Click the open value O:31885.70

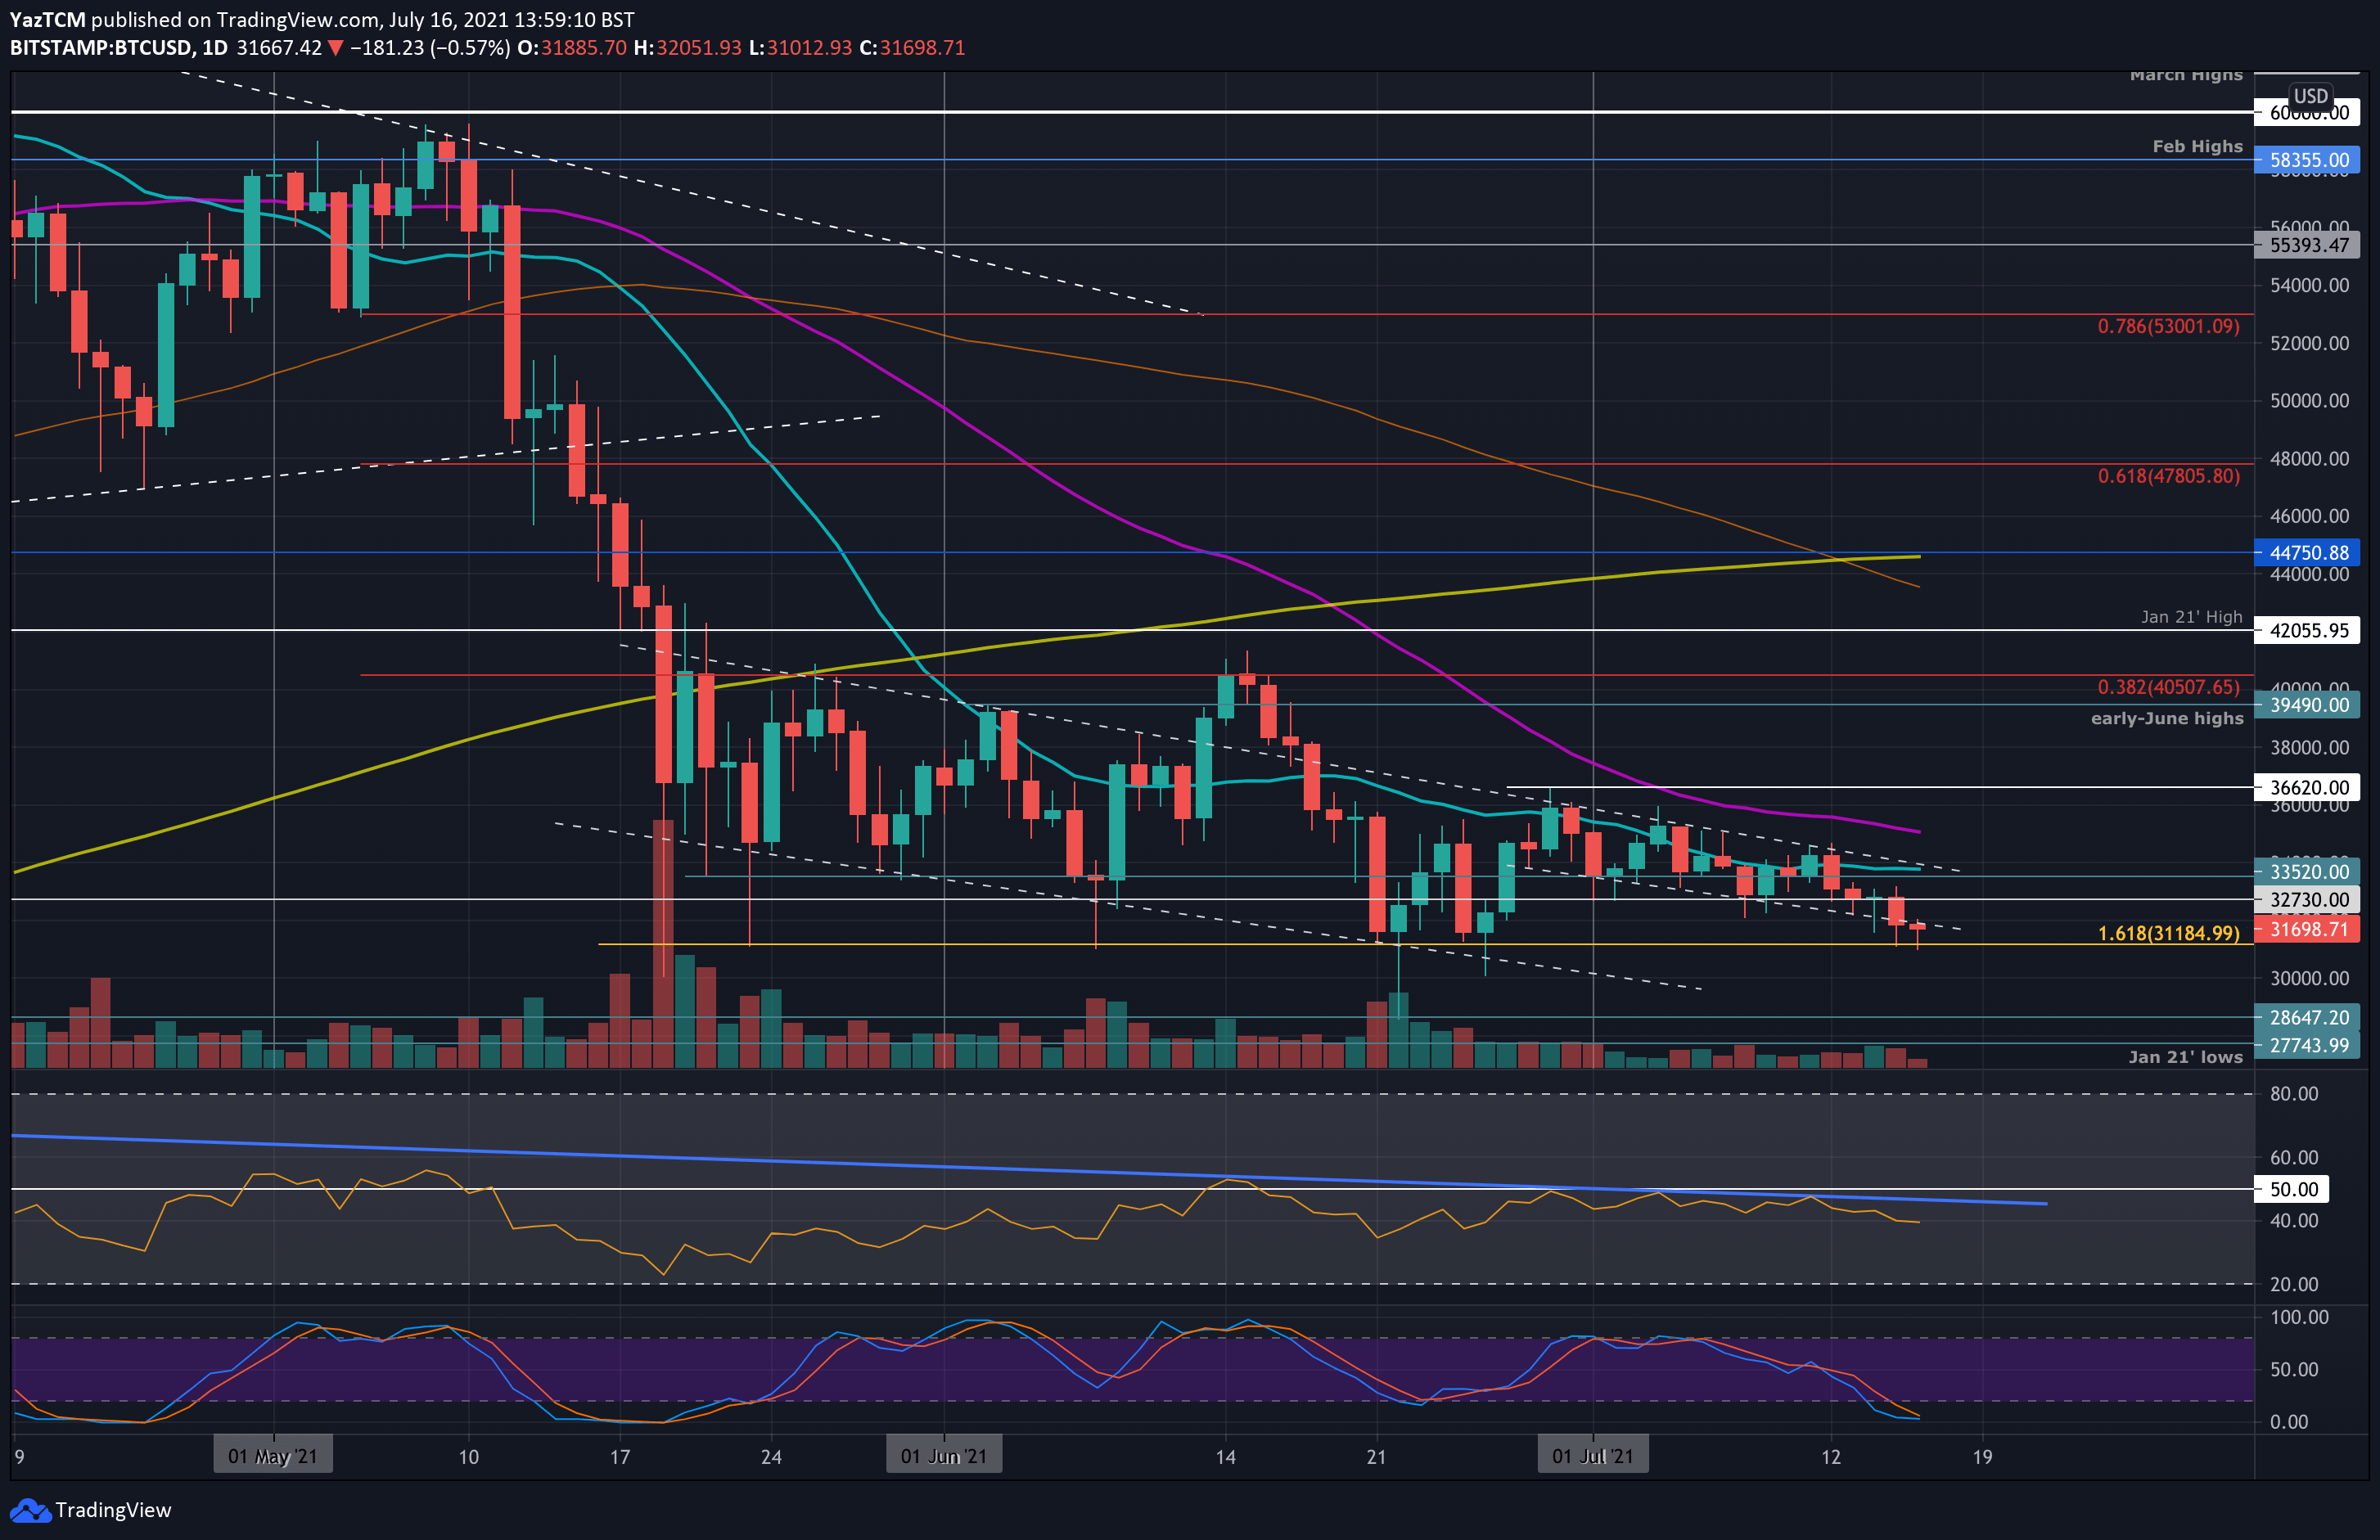click(x=572, y=48)
